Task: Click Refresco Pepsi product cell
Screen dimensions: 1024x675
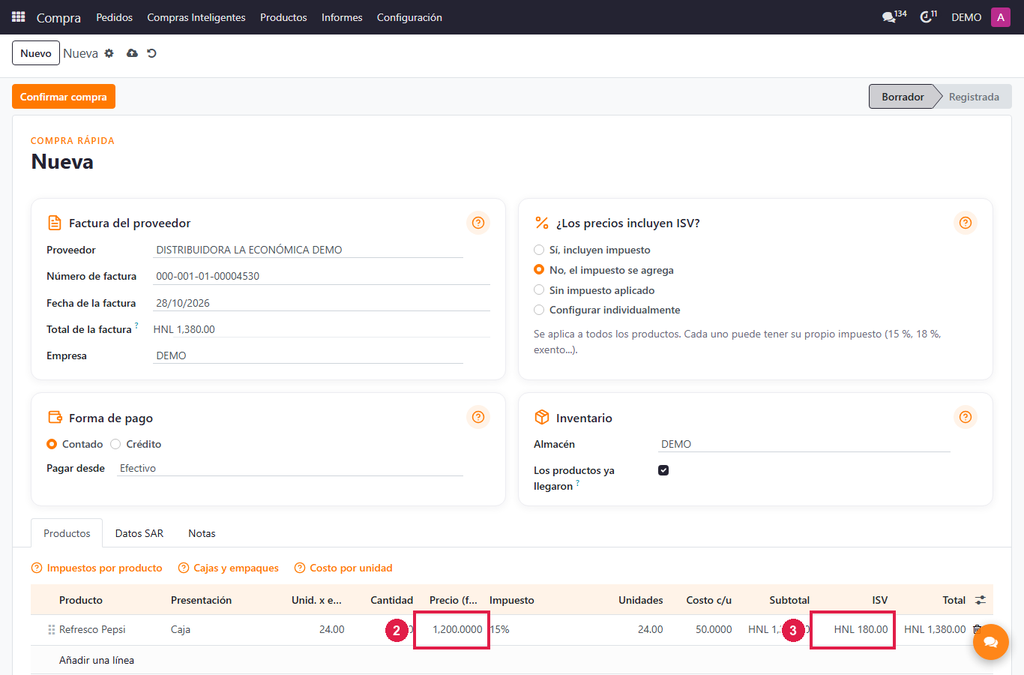Action: 92,629
